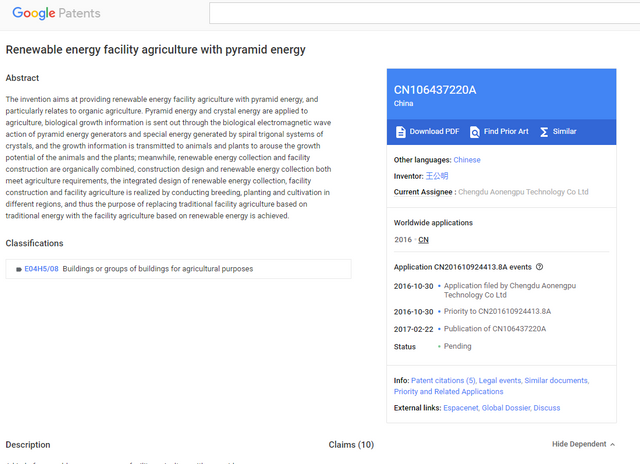Screen dimensions: 640x464
Task: Click the classification tag icon beside E04H5/08
Action: point(19,269)
